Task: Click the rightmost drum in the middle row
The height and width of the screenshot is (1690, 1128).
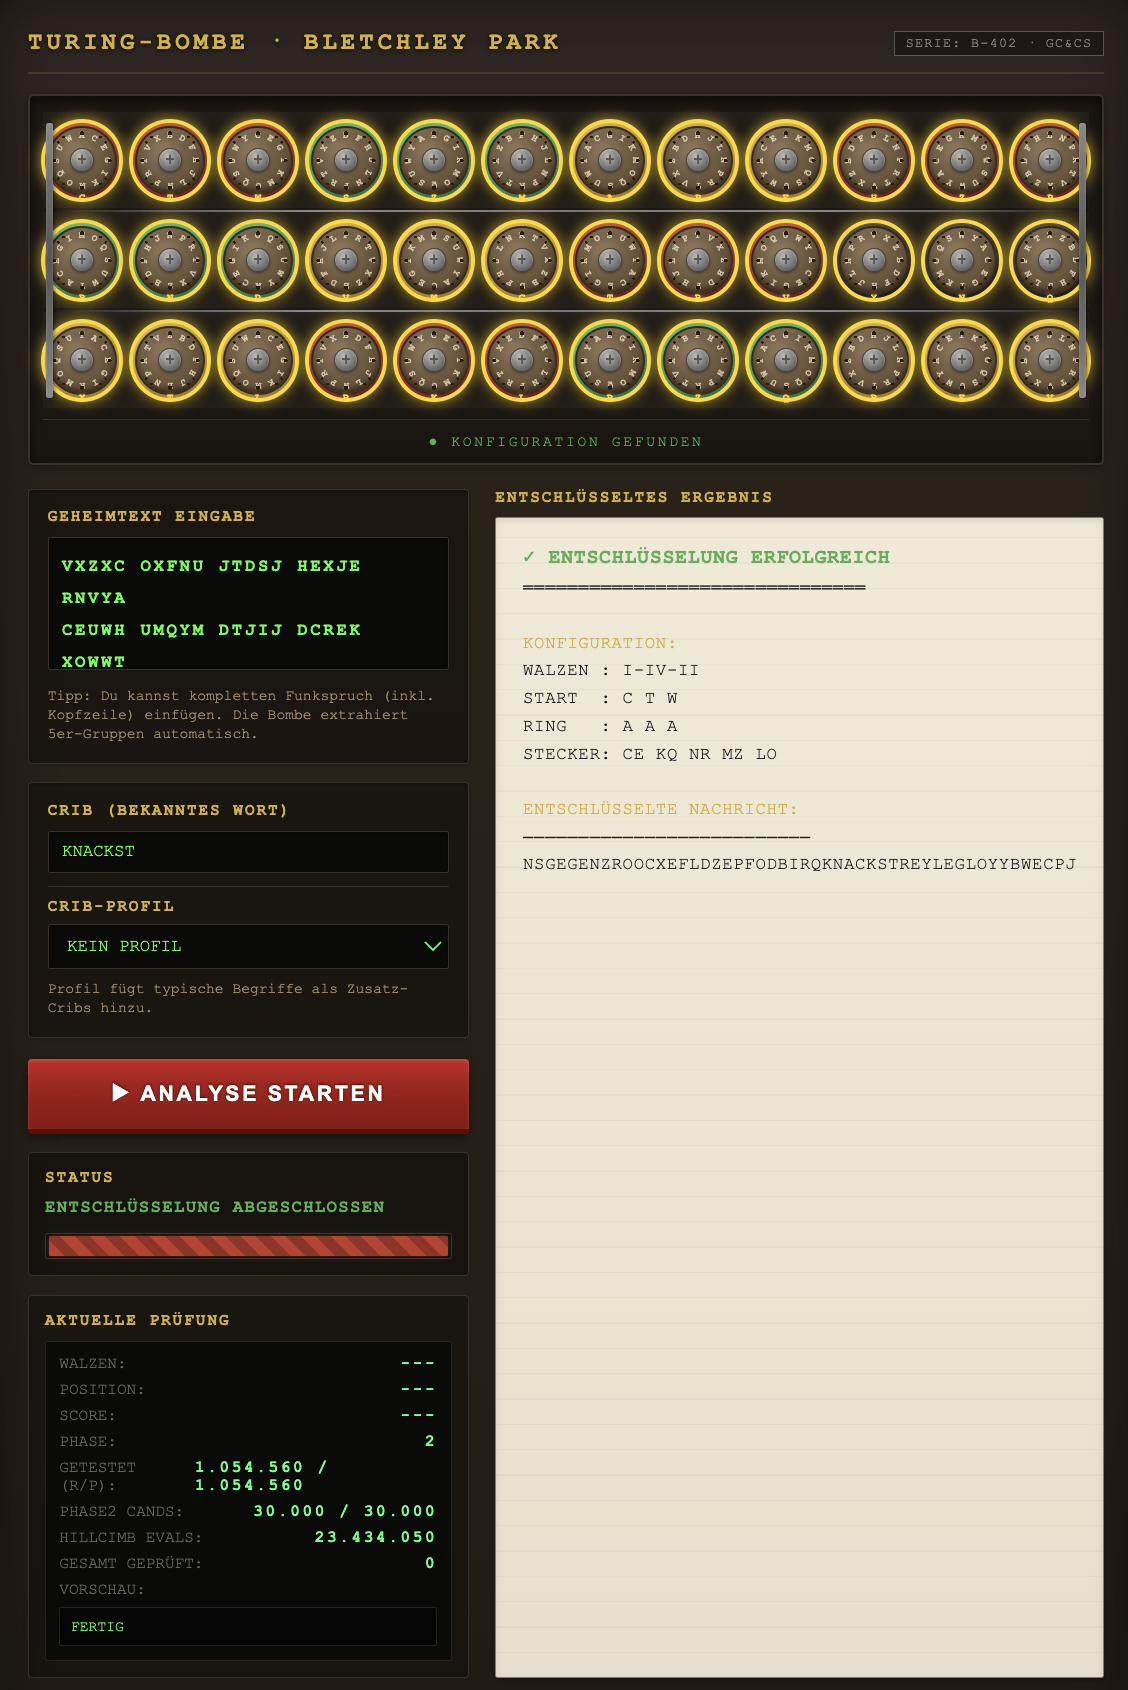Action: click(1049, 260)
